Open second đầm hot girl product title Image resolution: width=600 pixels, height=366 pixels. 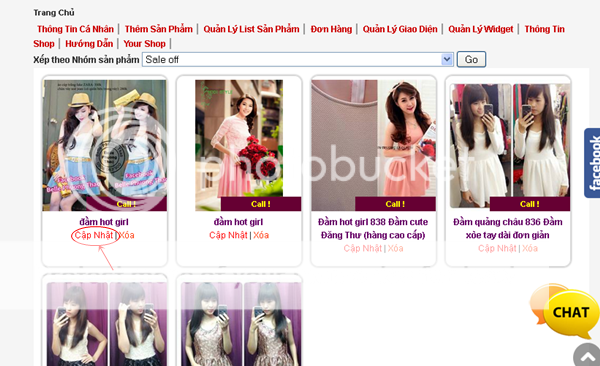tap(238, 222)
